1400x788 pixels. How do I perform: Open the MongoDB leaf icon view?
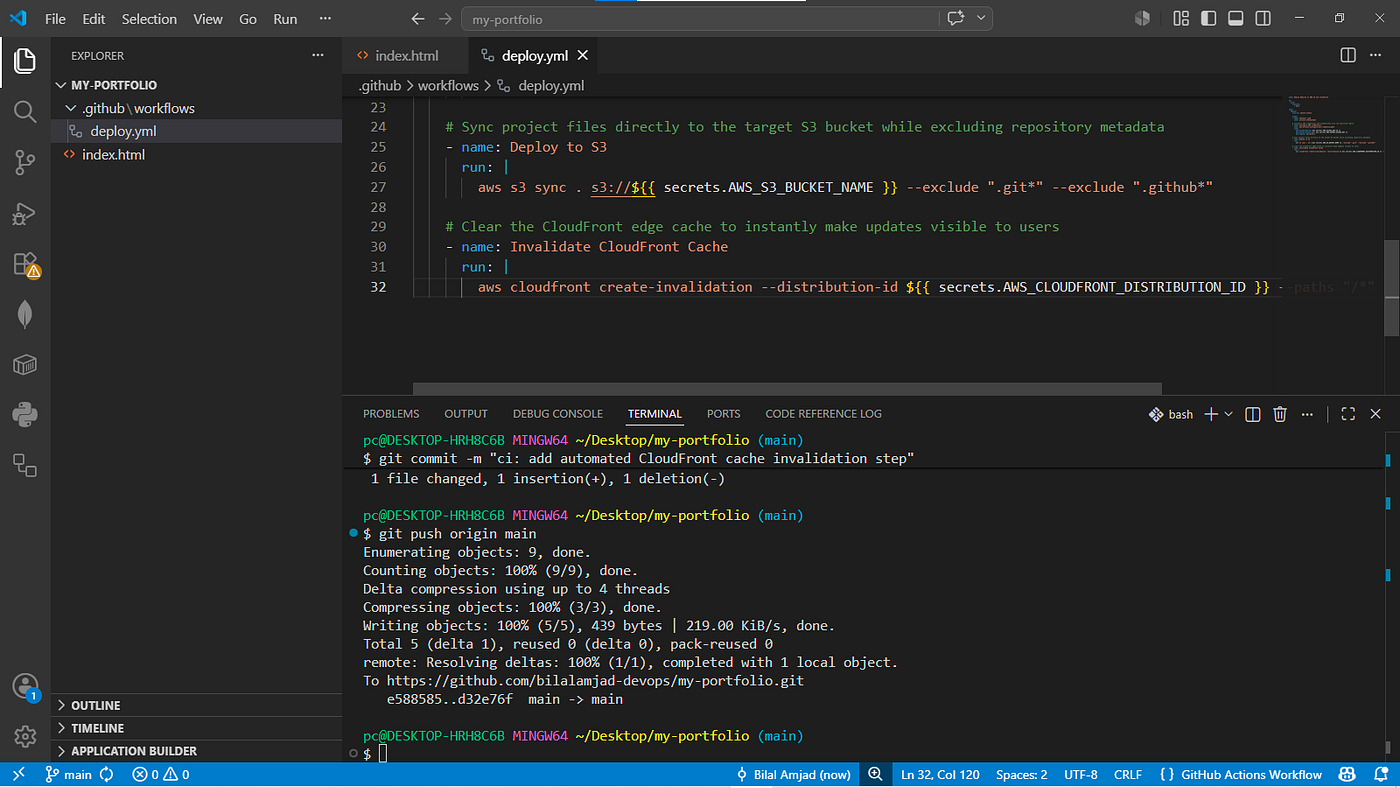(x=25, y=314)
